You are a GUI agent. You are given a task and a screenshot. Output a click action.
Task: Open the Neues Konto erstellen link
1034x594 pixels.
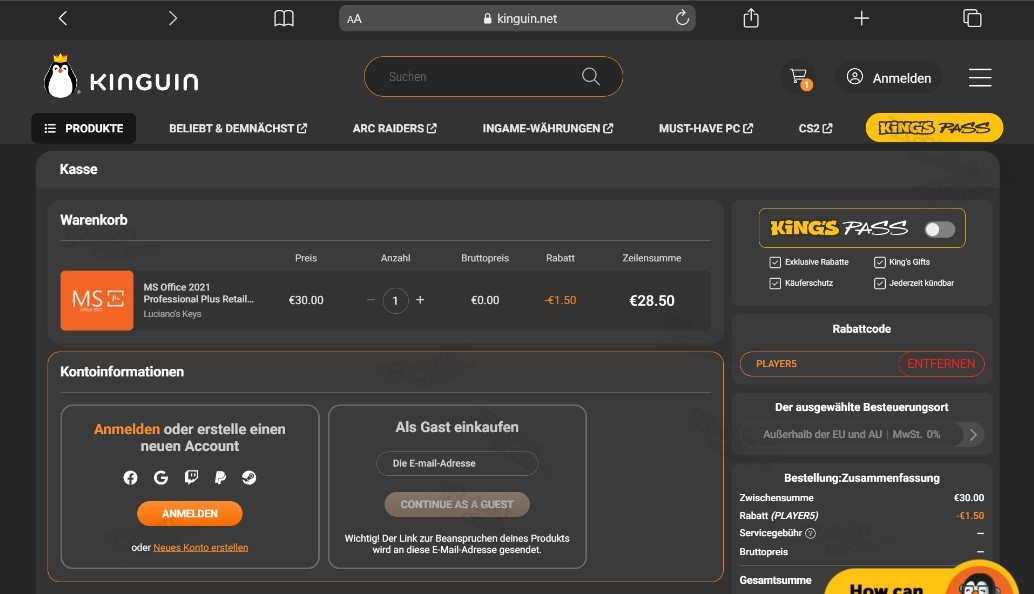(x=200, y=547)
